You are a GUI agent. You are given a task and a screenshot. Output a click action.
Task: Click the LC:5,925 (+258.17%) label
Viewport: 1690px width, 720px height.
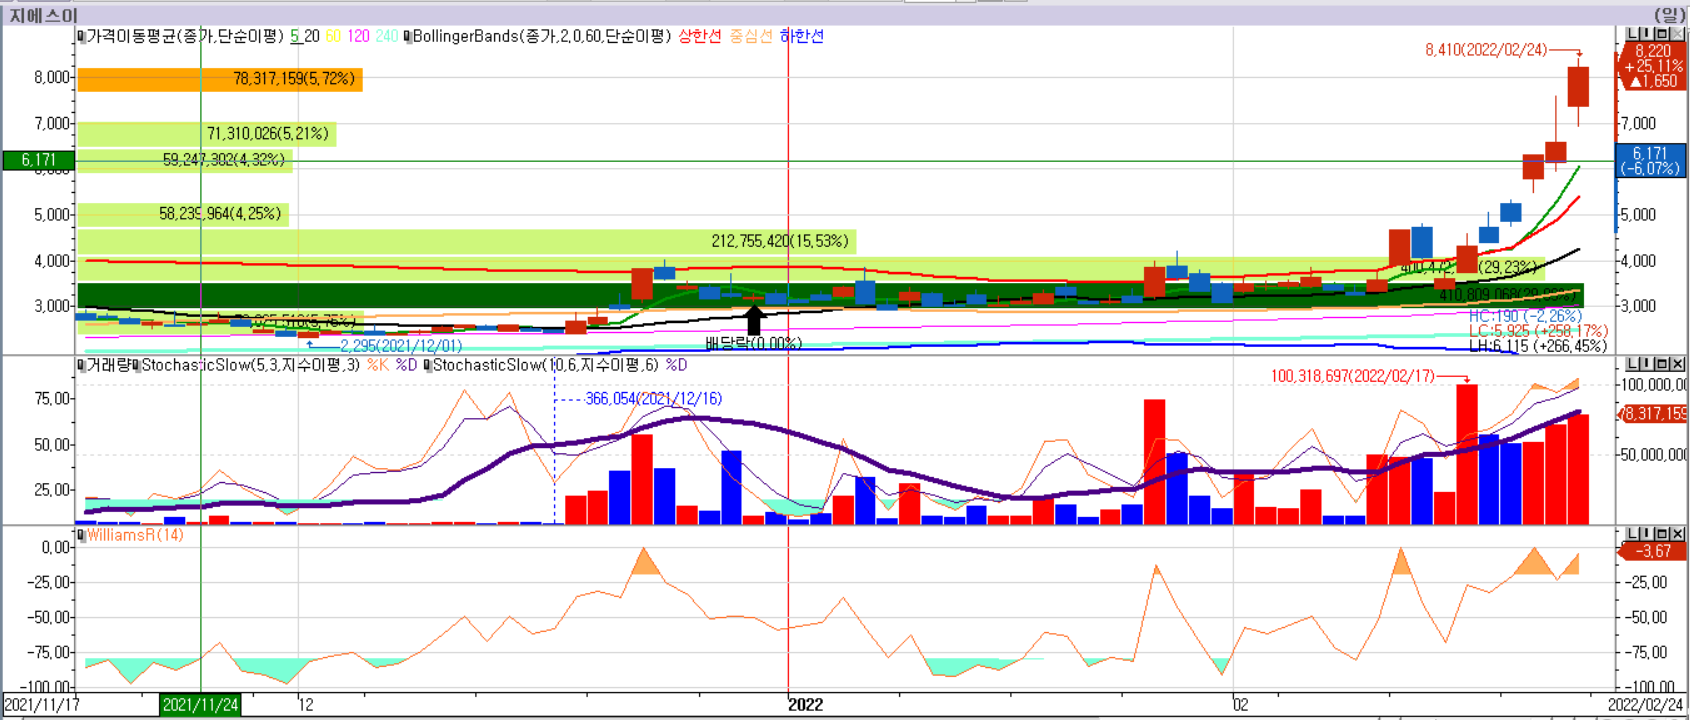click(x=1538, y=331)
